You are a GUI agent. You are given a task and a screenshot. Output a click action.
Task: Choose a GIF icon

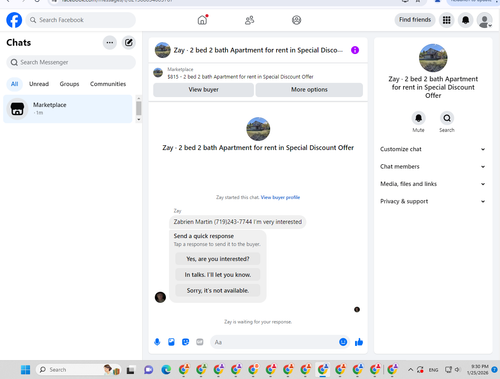point(200,342)
